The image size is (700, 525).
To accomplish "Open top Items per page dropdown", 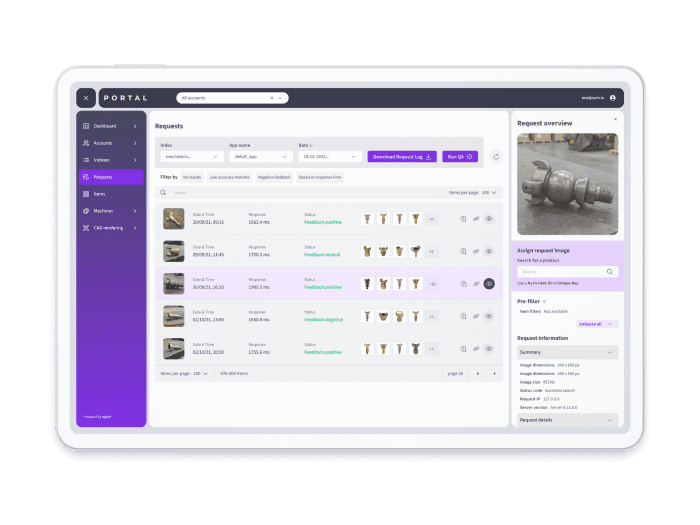I will pyautogui.click(x=489, y=193).
